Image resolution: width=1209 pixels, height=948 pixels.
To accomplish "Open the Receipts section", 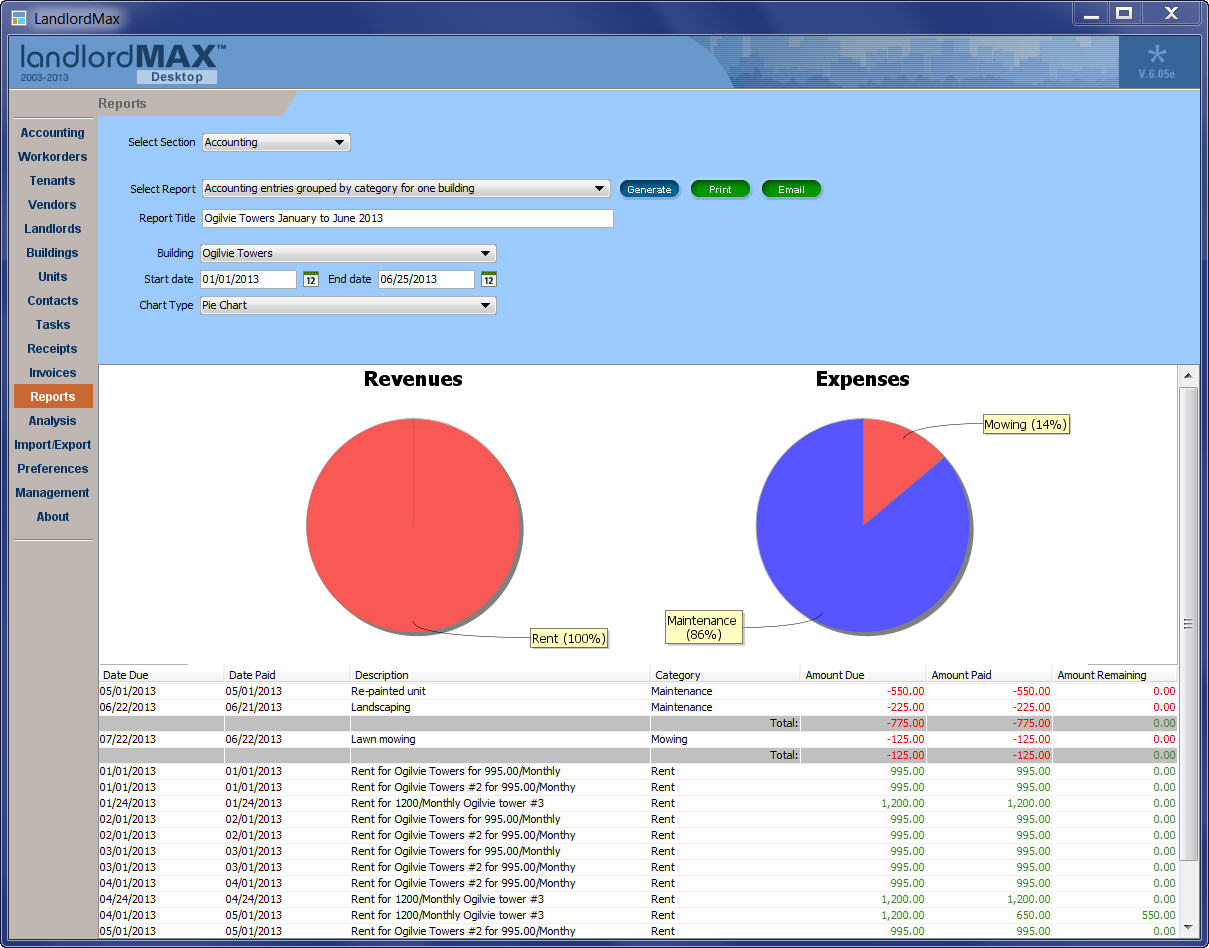I will coord(53,349).
